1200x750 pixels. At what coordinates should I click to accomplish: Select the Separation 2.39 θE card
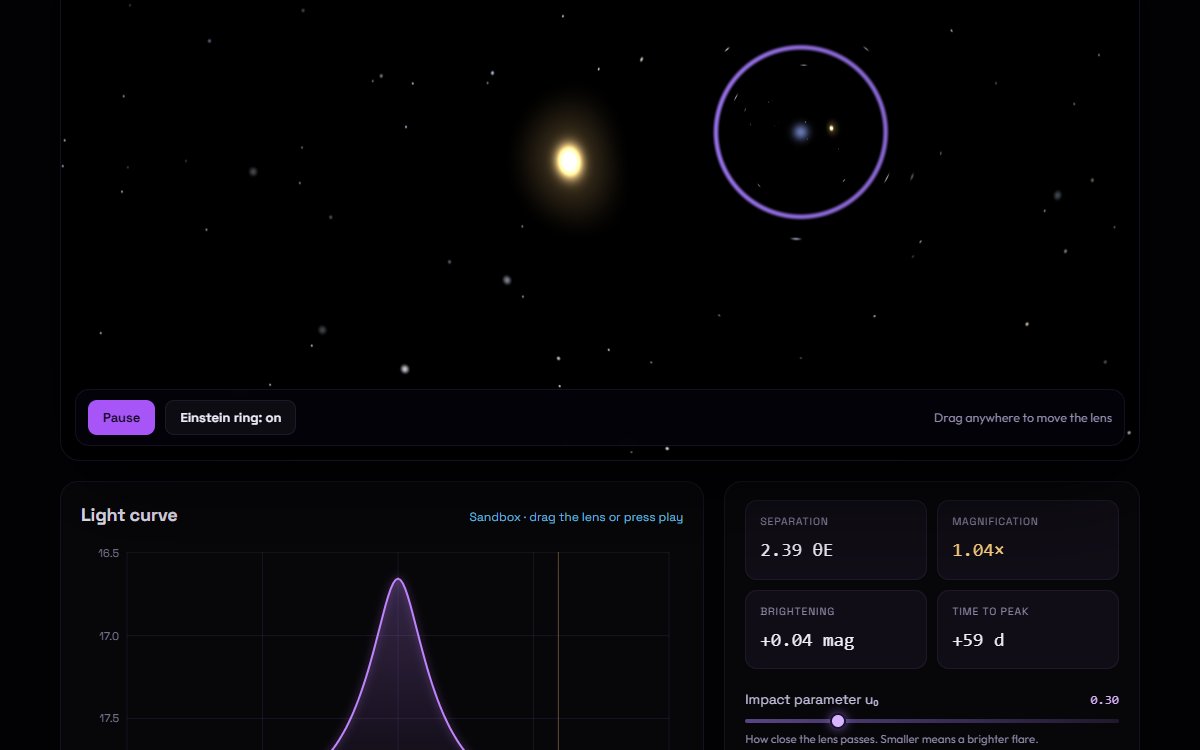(x=836, y=540)
